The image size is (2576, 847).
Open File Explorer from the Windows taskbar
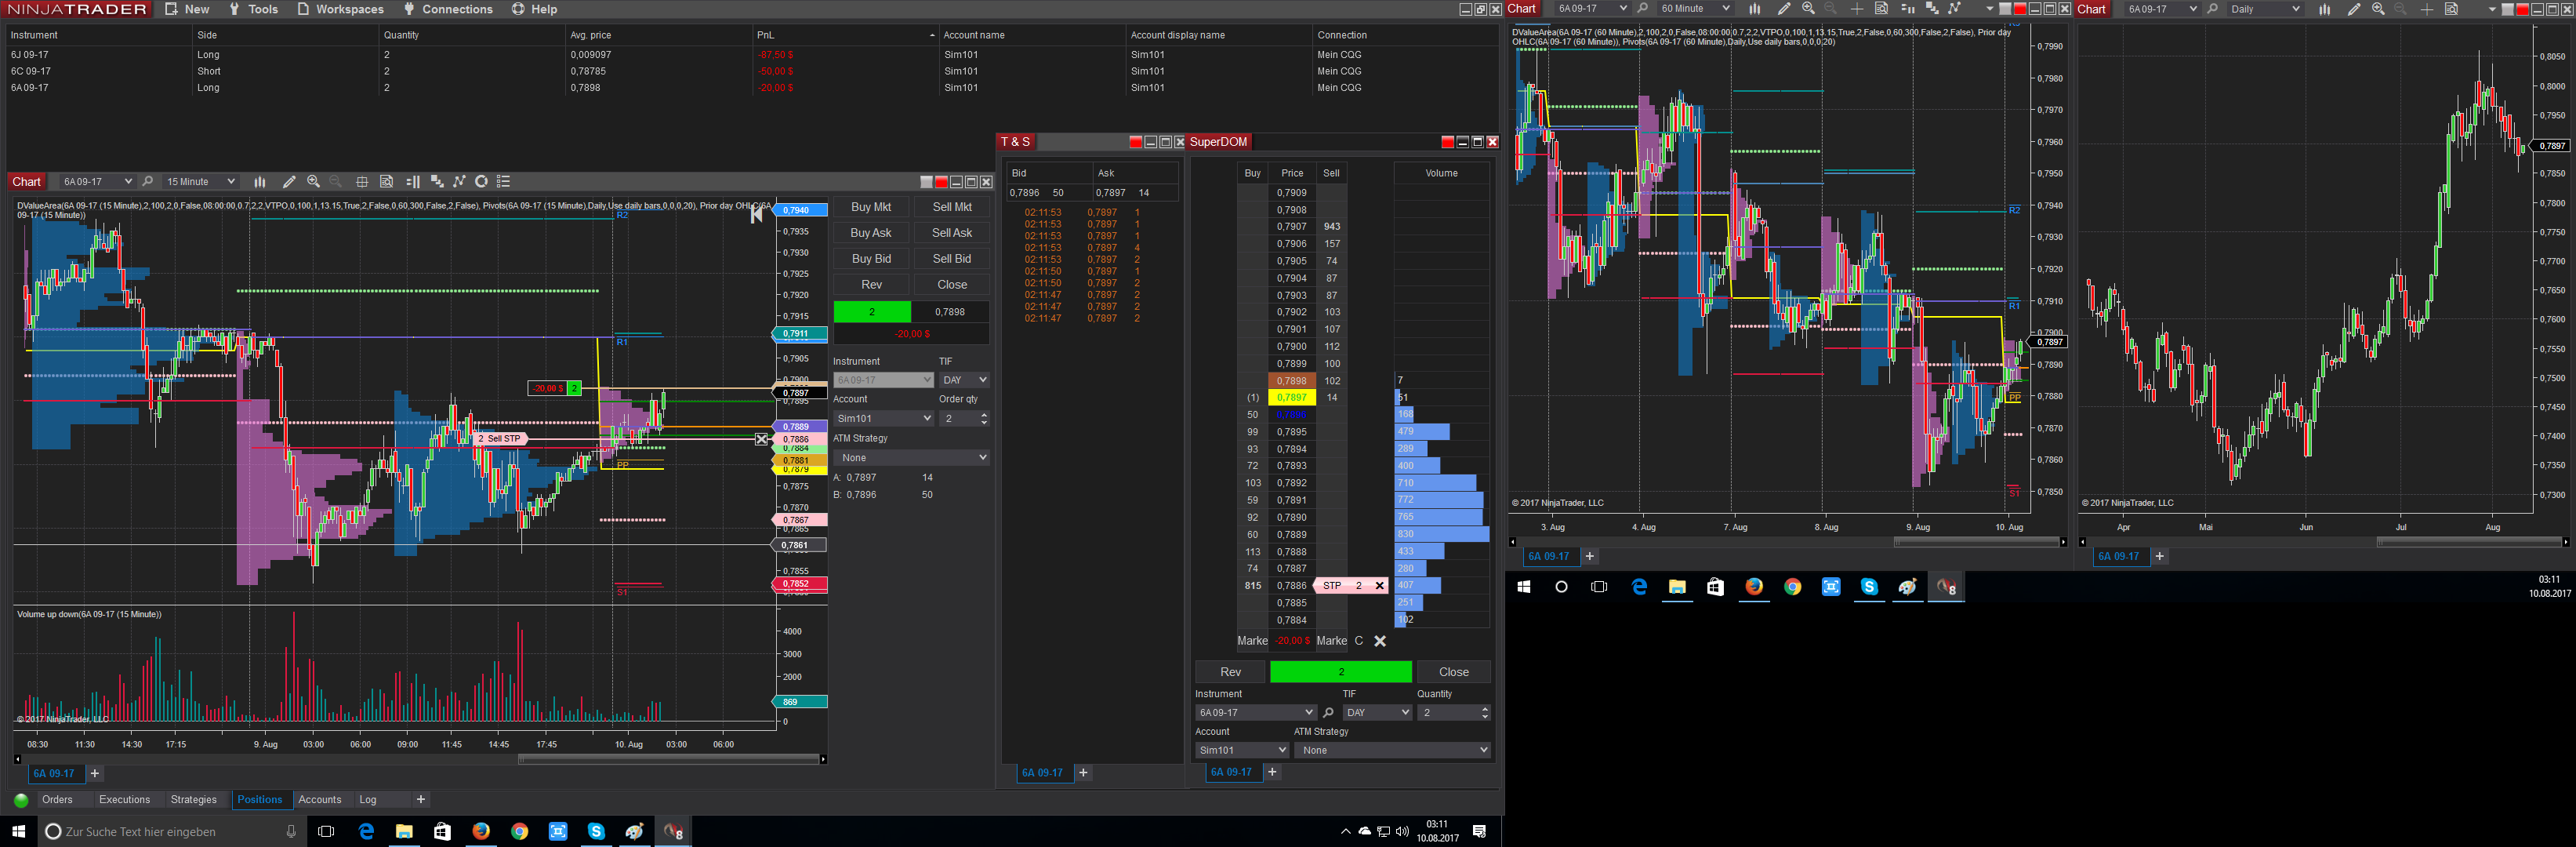[x=404, y=831]
